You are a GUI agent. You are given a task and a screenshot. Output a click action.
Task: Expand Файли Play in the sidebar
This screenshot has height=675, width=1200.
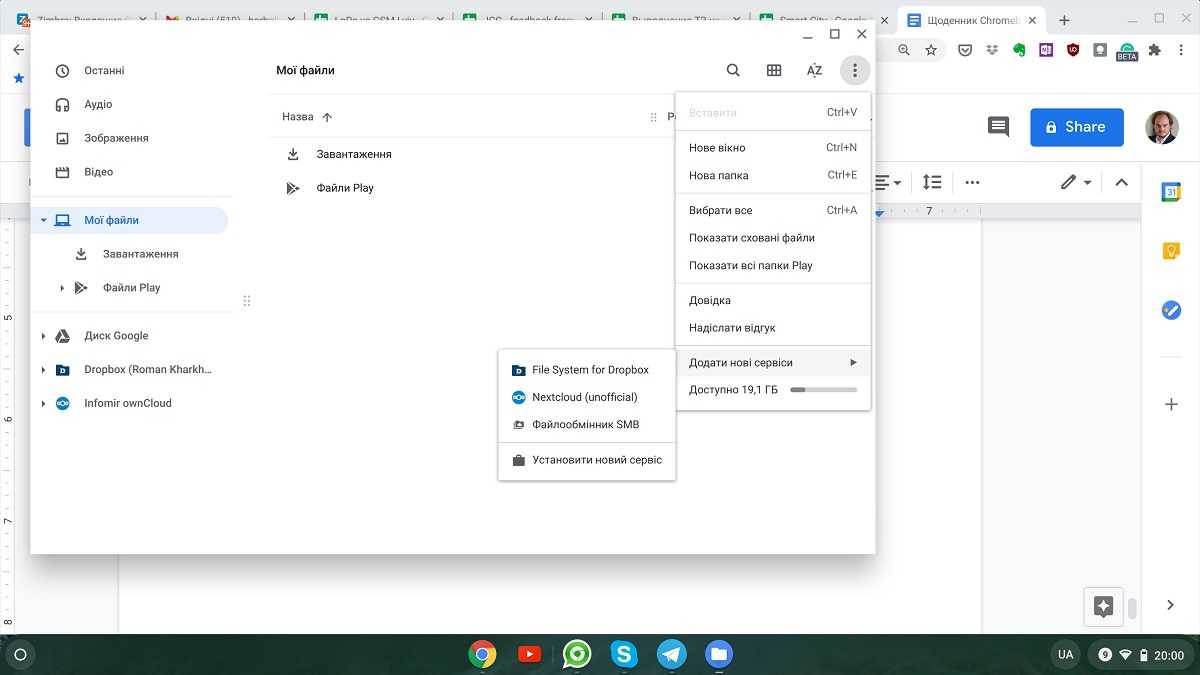62,288
